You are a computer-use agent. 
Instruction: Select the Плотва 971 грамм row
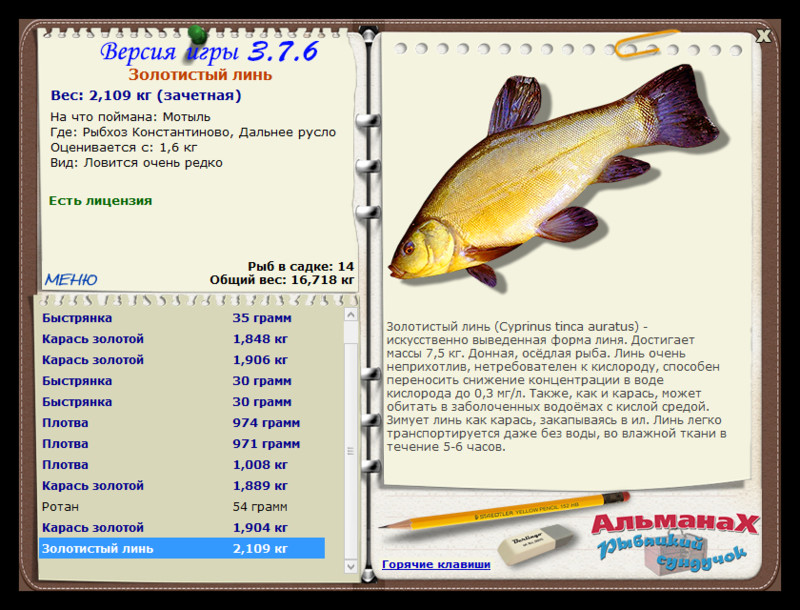pos(182,444)
